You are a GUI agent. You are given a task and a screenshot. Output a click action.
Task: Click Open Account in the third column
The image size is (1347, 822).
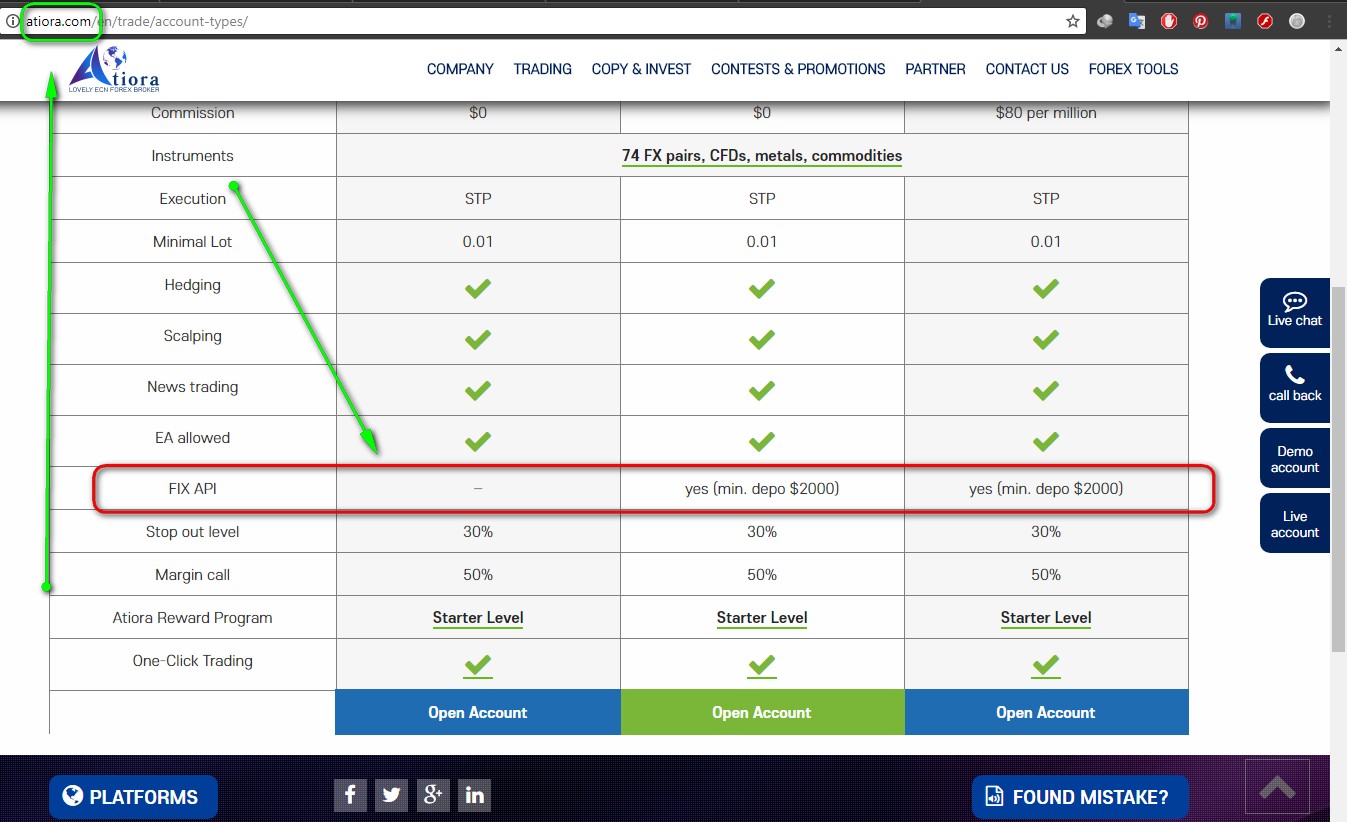click(x=1046, y=713)
